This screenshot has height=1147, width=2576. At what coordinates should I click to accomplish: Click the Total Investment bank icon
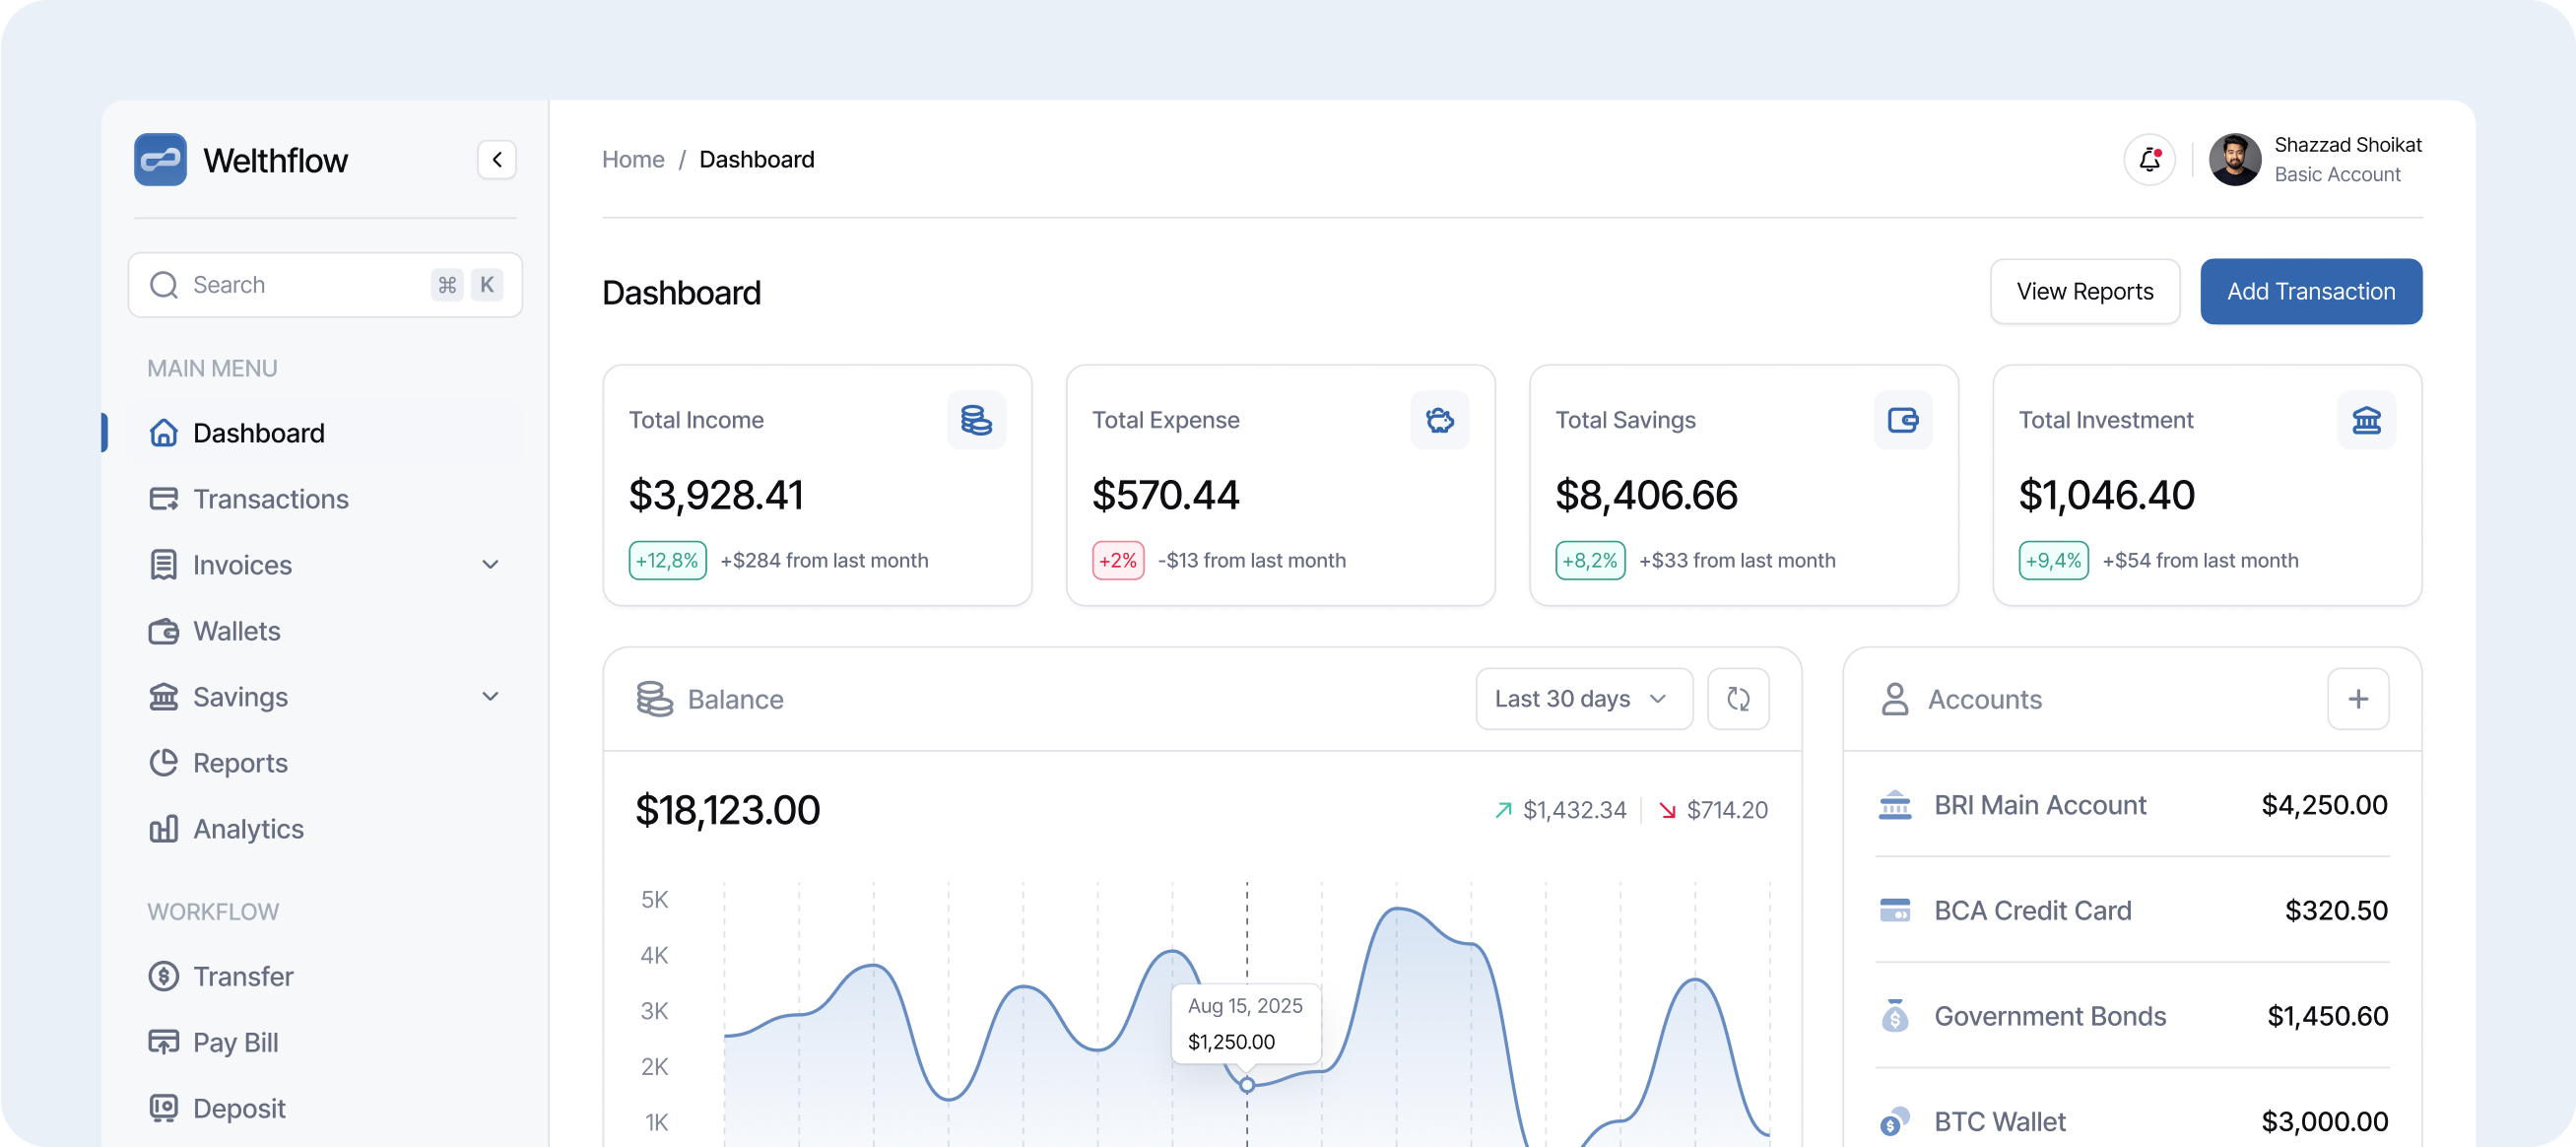(x=2366, y=420)
